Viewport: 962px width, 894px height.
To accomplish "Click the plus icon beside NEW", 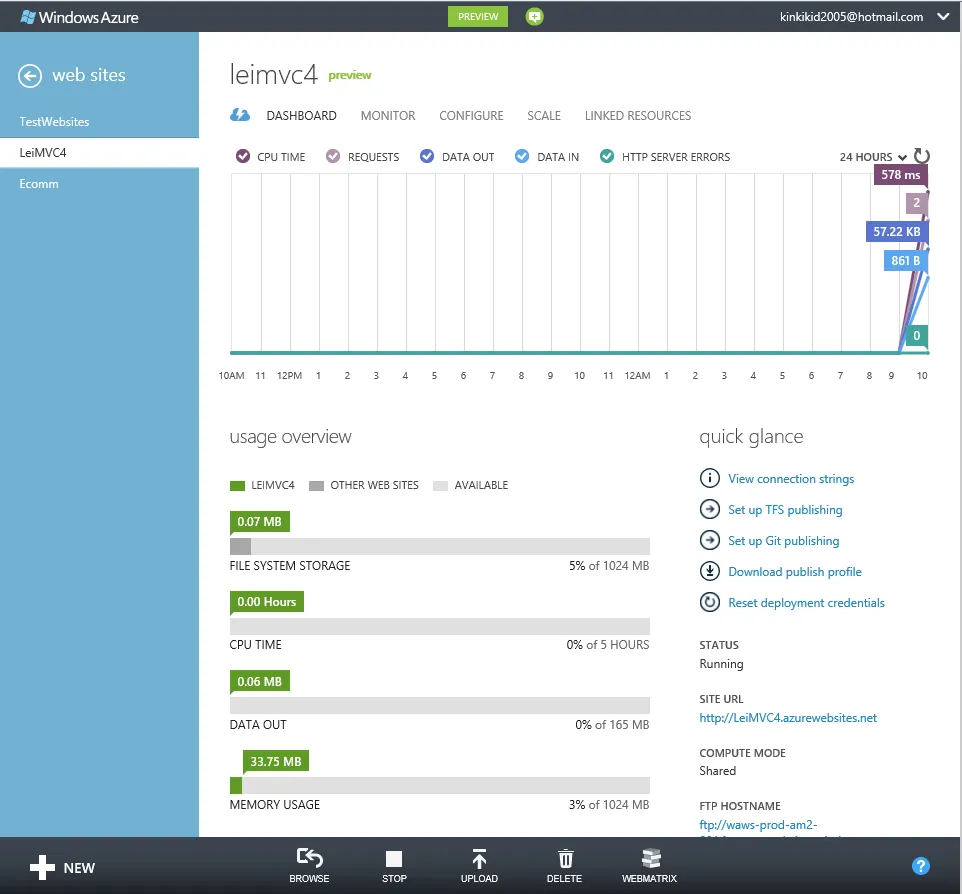I will pyautogui.click(x=42, y=867).
